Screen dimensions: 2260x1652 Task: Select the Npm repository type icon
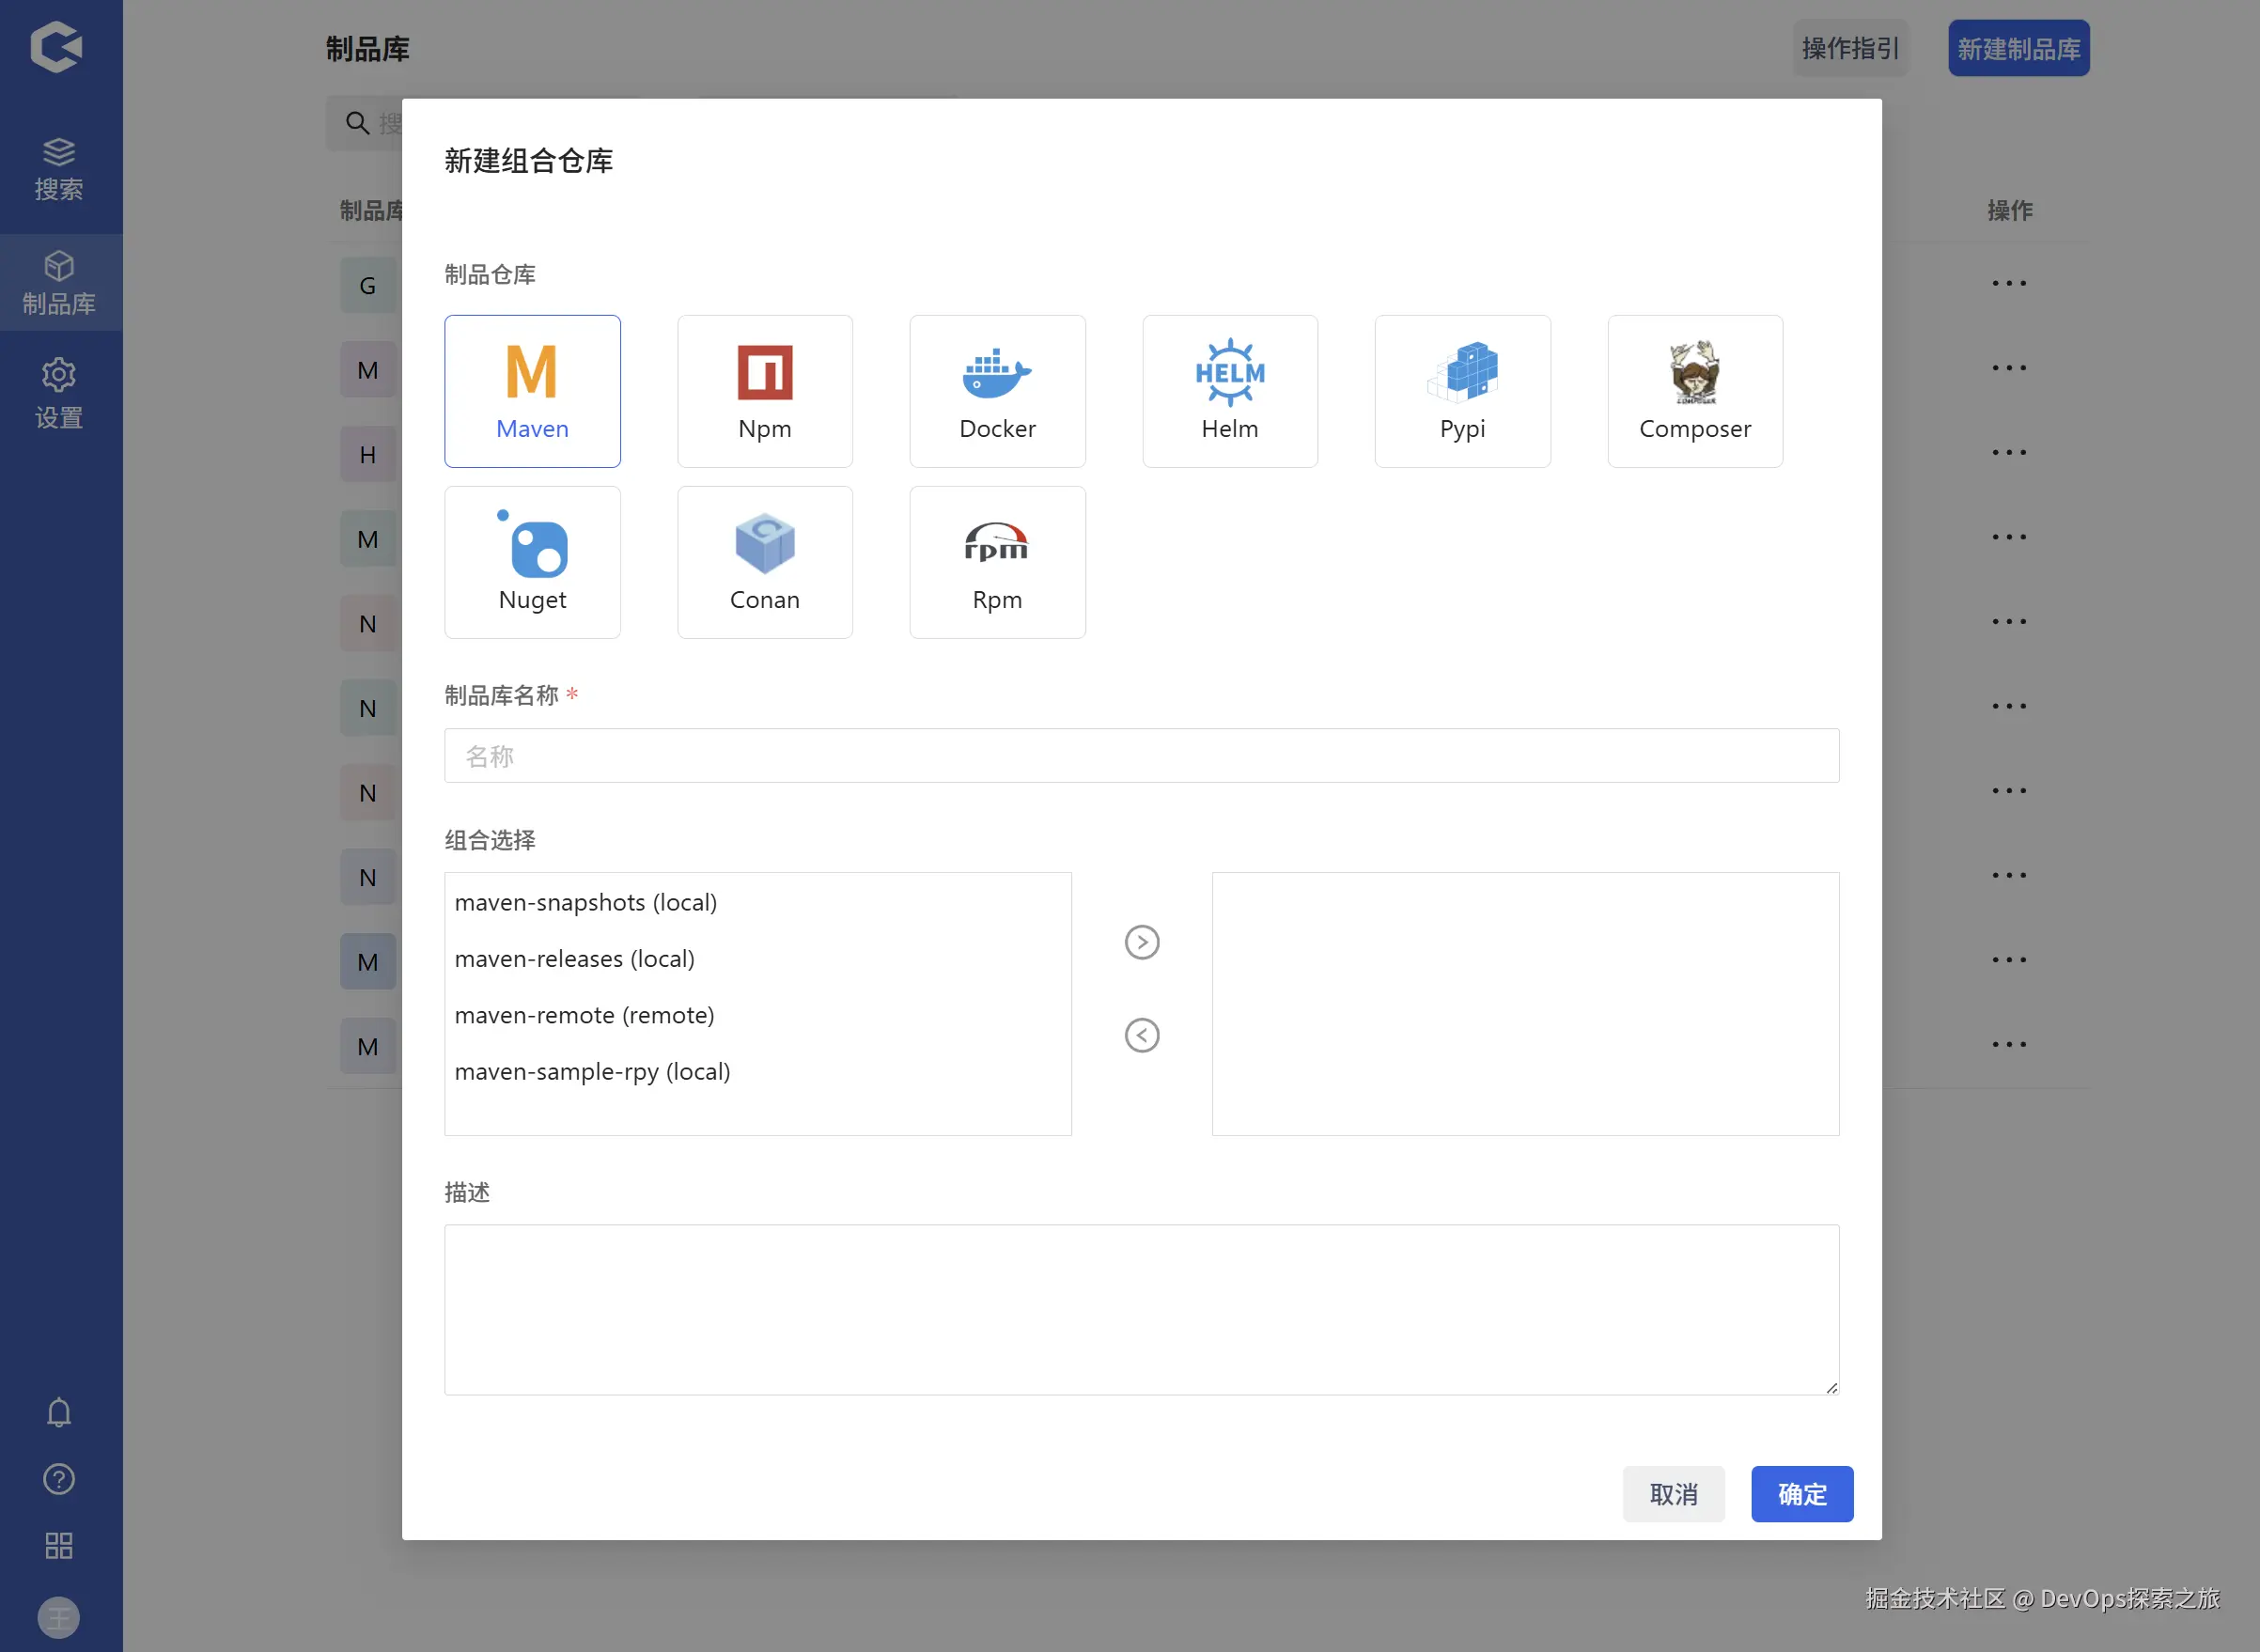764,391
